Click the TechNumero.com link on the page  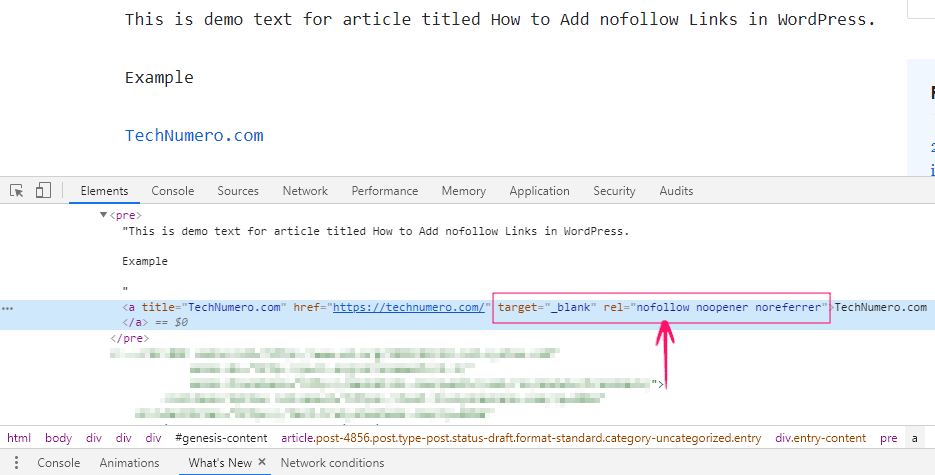(194, 135)
